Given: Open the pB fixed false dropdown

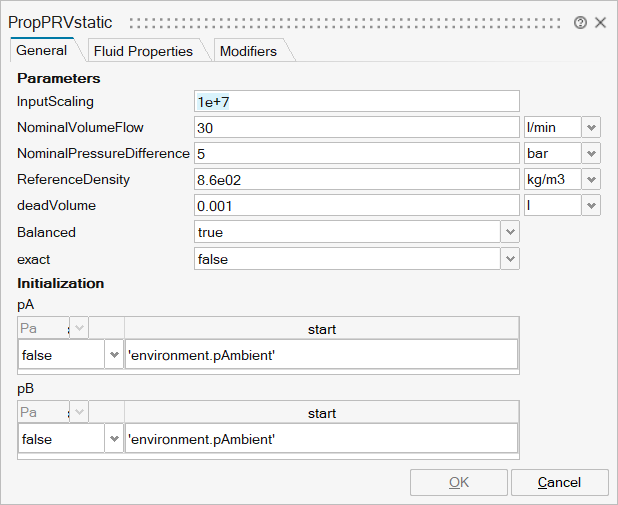Looking at the screenshot, I should click(x=112, y=439).
